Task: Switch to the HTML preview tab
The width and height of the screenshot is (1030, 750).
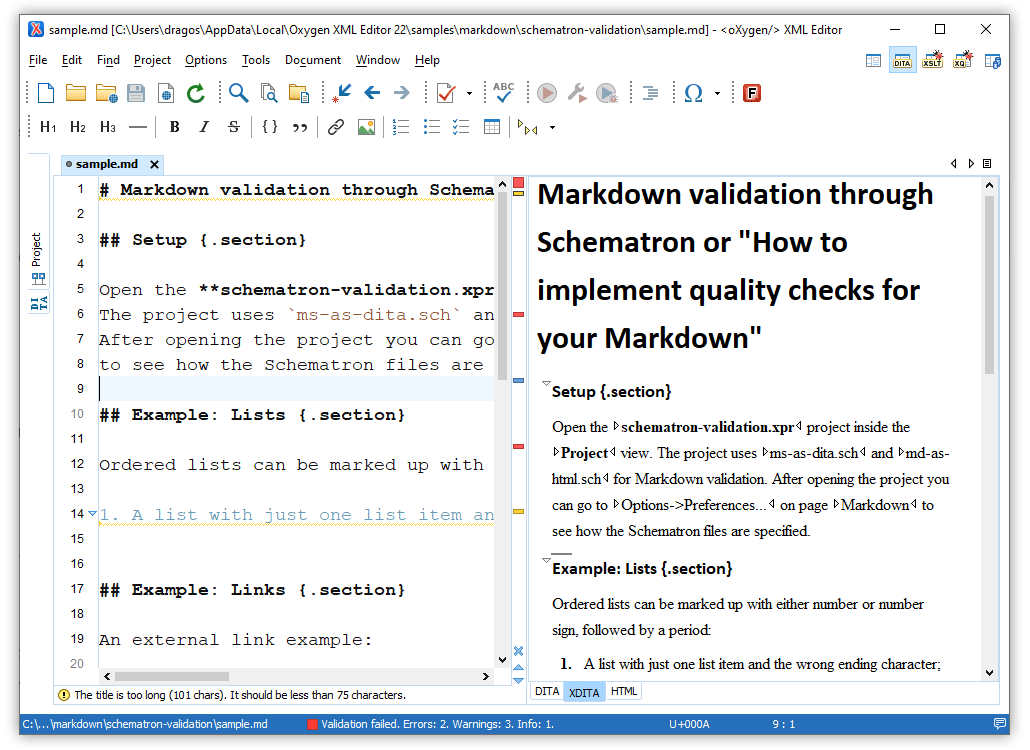Action: tap(623, 691)
